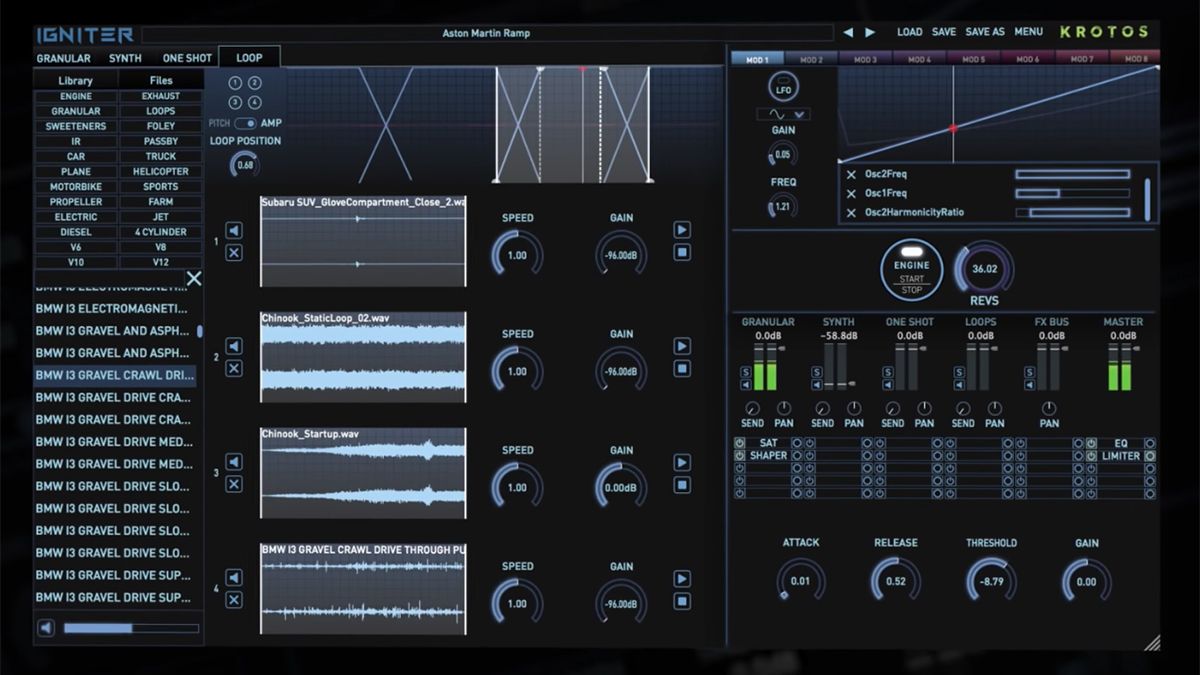Solo the Granular mixer channel
The image size is (1200, 675).
tap(746, 372)
